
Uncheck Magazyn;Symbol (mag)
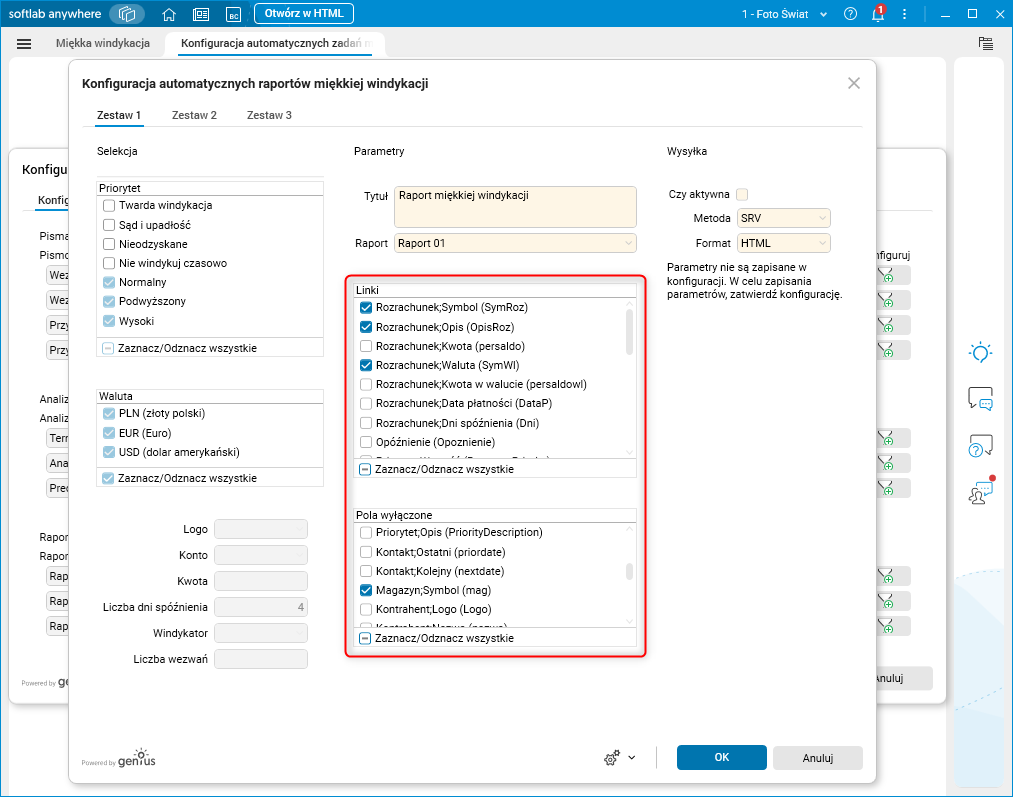click(x=366, y=591)
